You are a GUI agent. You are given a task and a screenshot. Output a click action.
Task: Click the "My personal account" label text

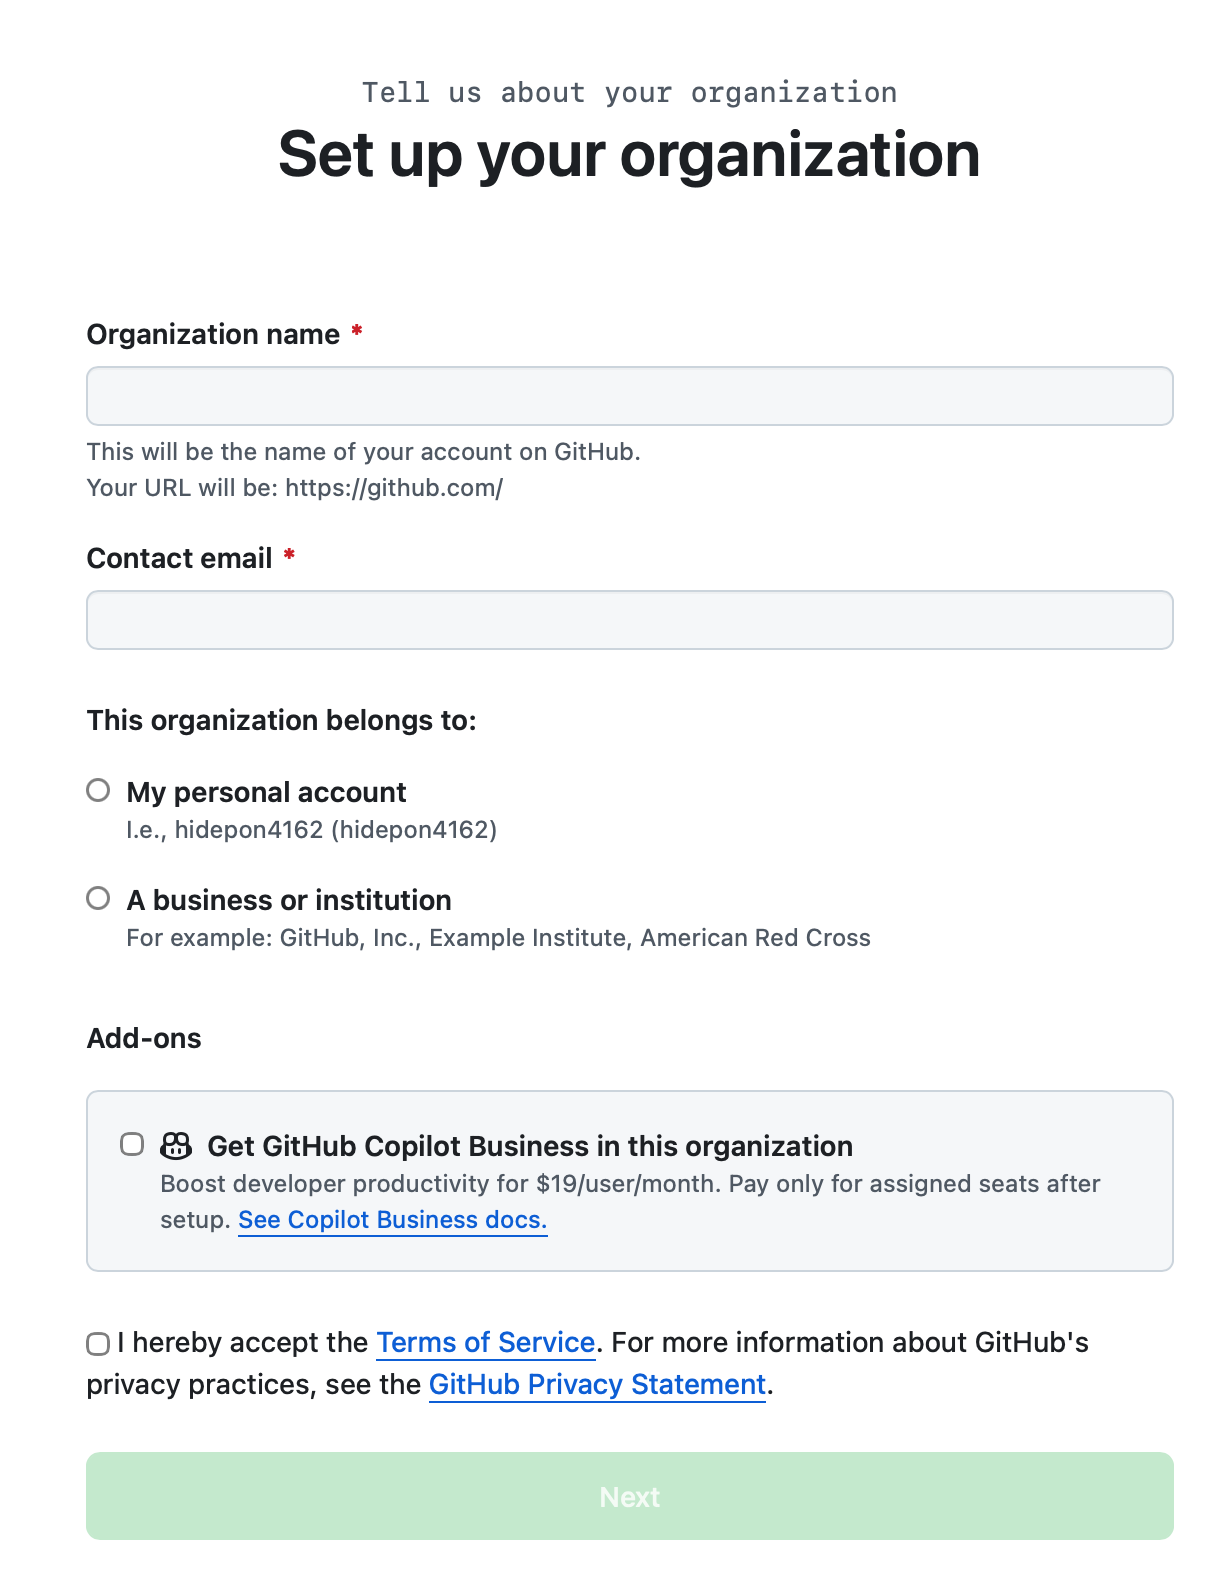click(x=266, y=792)
